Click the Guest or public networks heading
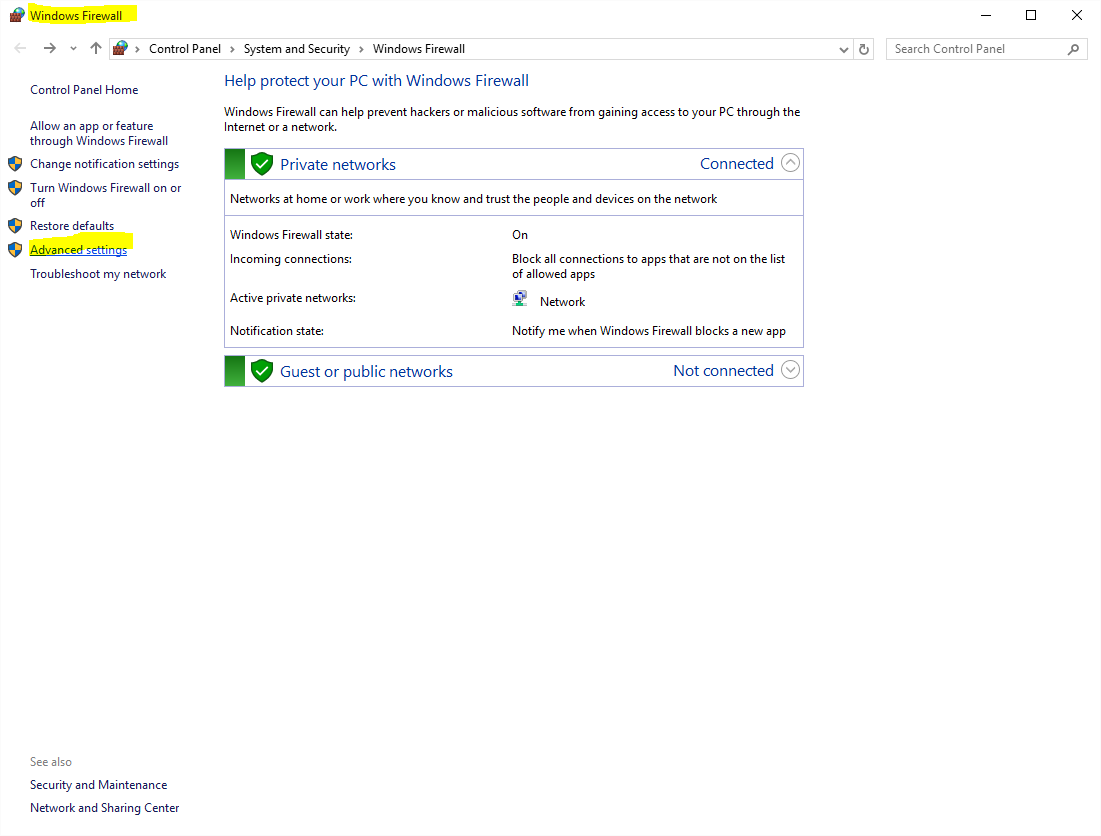The height and width of the screenshot is (836, 1101). [367, 371]
